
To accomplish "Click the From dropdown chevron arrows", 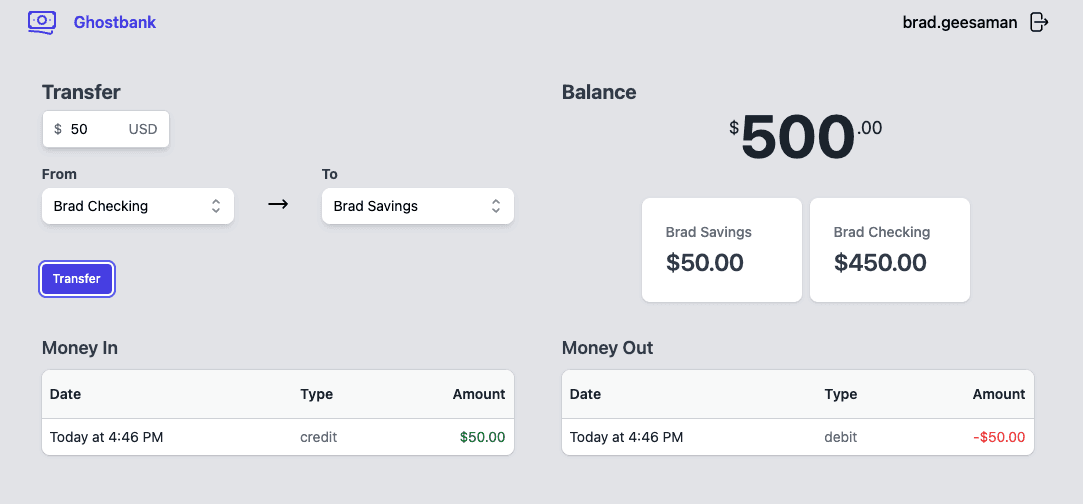I will tap(216, 206).
